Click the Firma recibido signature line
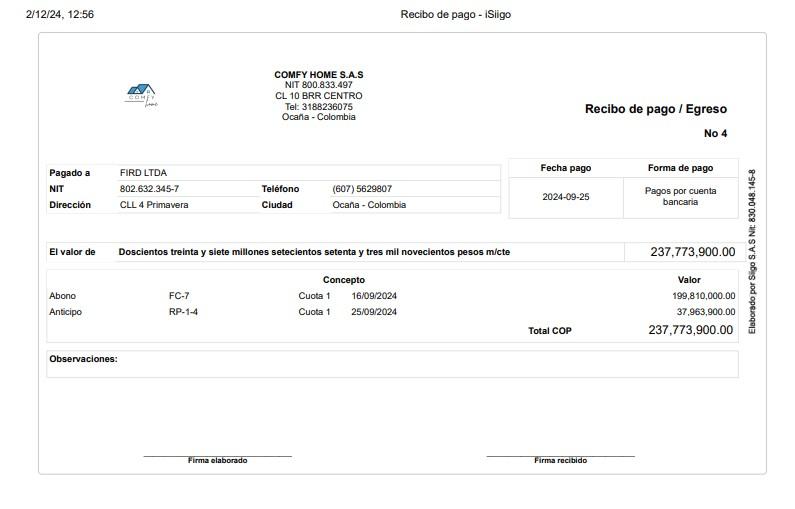795x509 pixels. pos(560,458)
